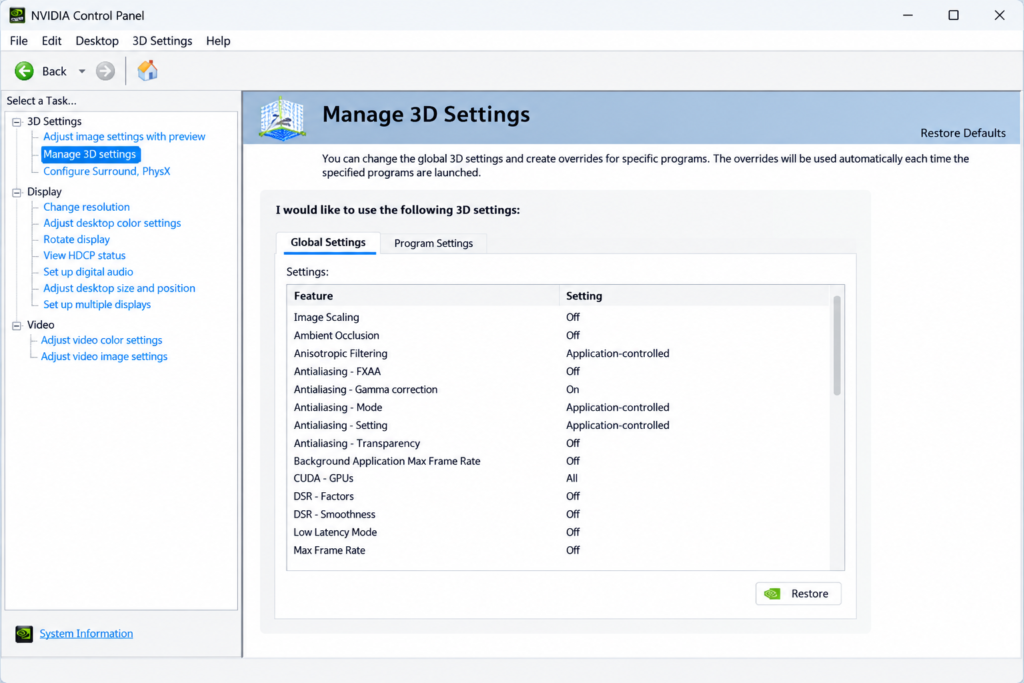Image resolution: width=1024 pixels, height=683 pixels.
Task: Select the Antialiasing - Mode row
Action: click(x=558, y=407)
